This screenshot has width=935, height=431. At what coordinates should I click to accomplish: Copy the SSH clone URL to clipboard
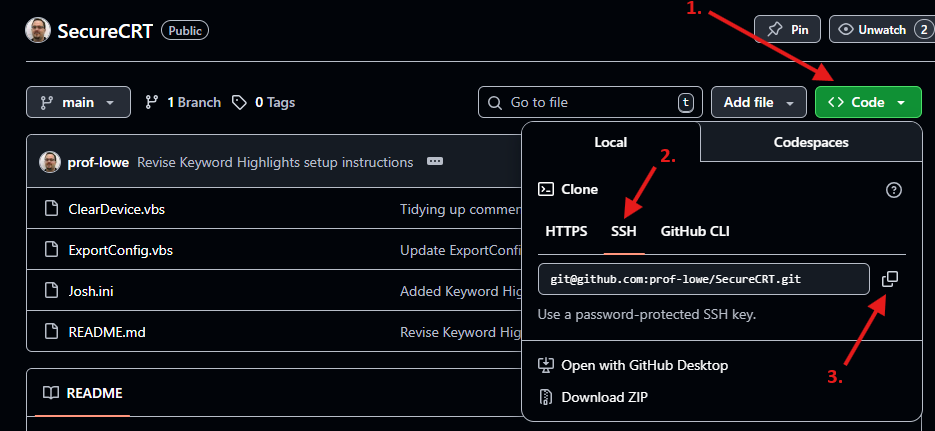tap(890, 279)
